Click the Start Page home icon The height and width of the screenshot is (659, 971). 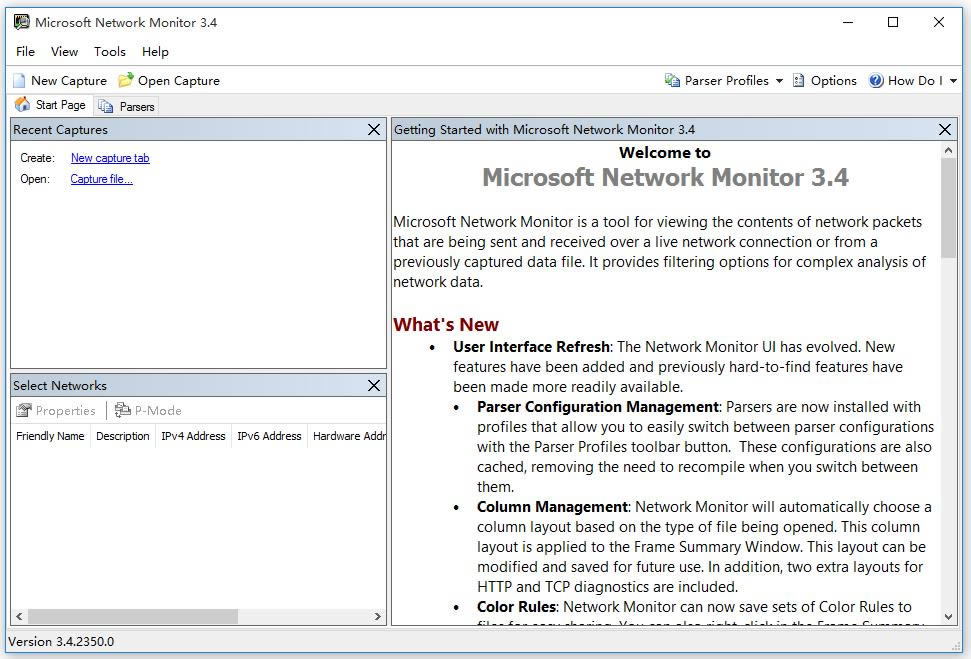pyautogui.click(x=22, y=105)
